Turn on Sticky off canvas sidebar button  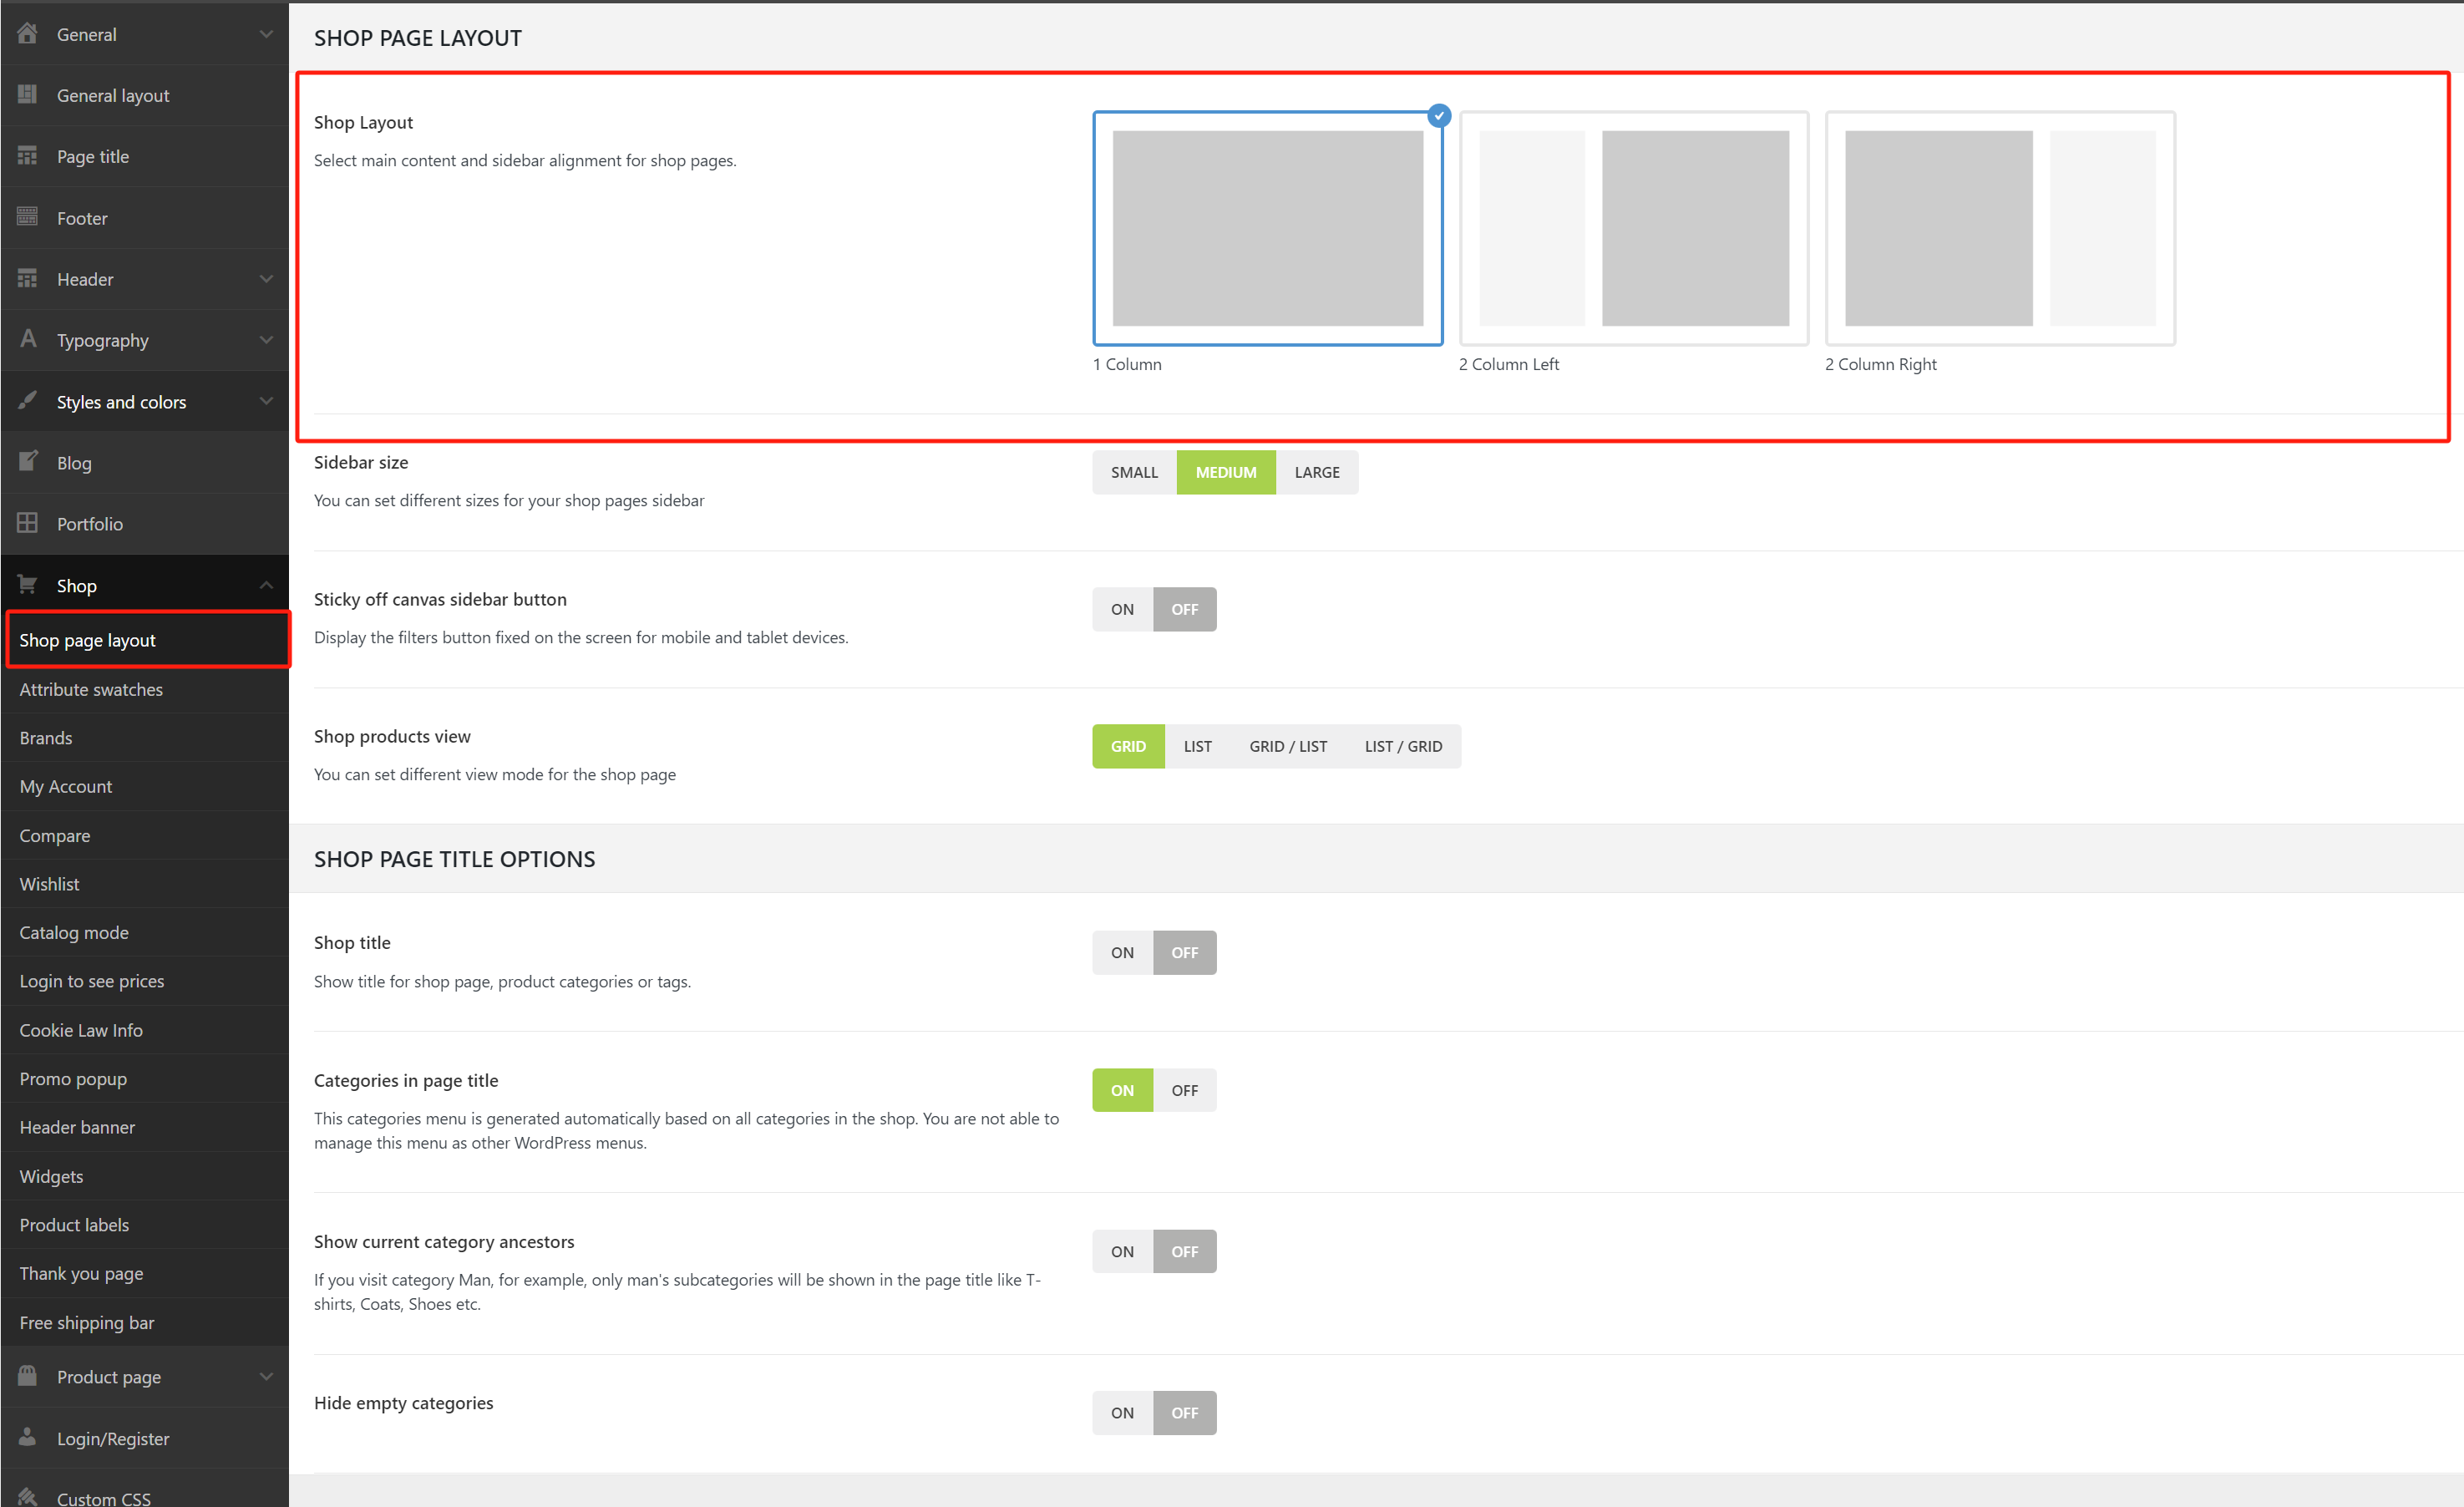click(x=1122, y=609)
